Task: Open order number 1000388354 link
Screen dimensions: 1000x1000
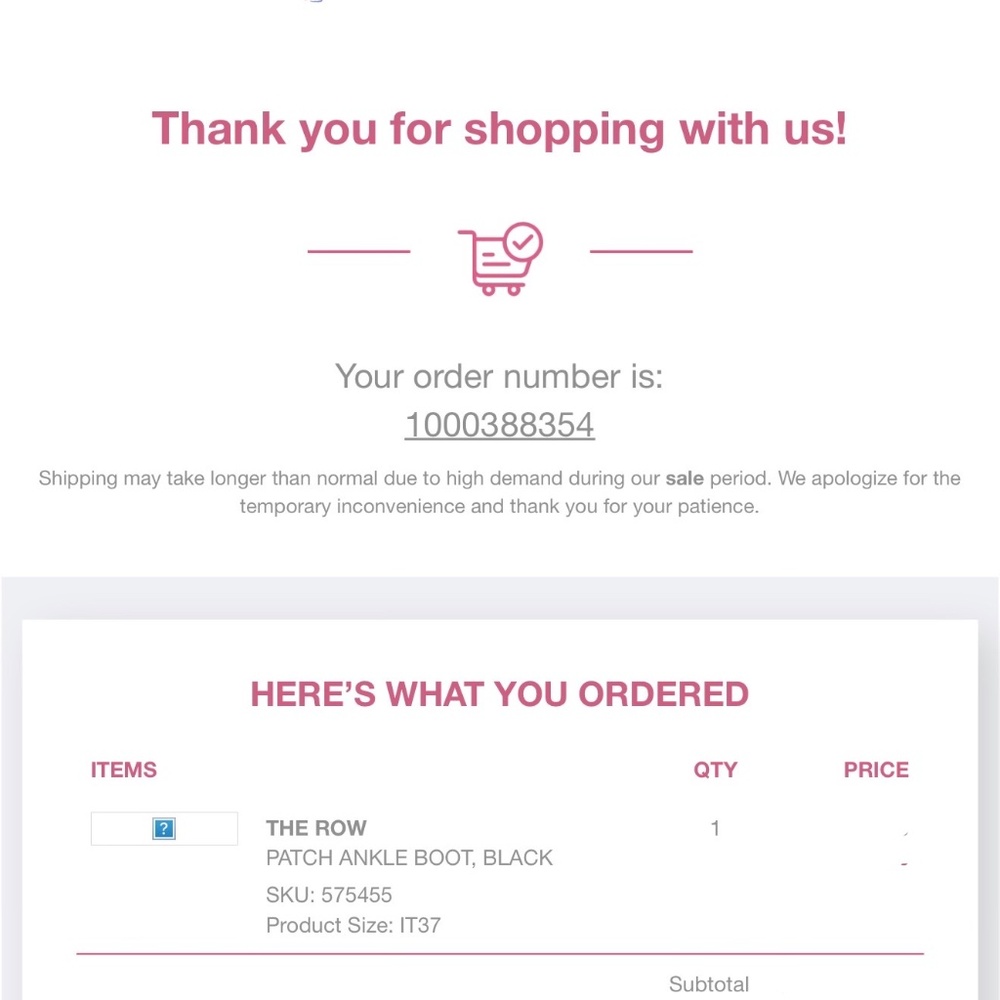Action: point(499,425)
